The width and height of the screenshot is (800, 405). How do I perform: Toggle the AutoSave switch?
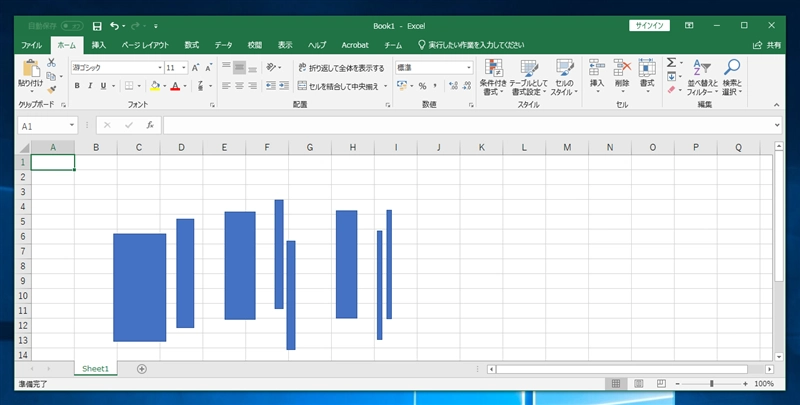pyautogui.click(x=72, y=26)
